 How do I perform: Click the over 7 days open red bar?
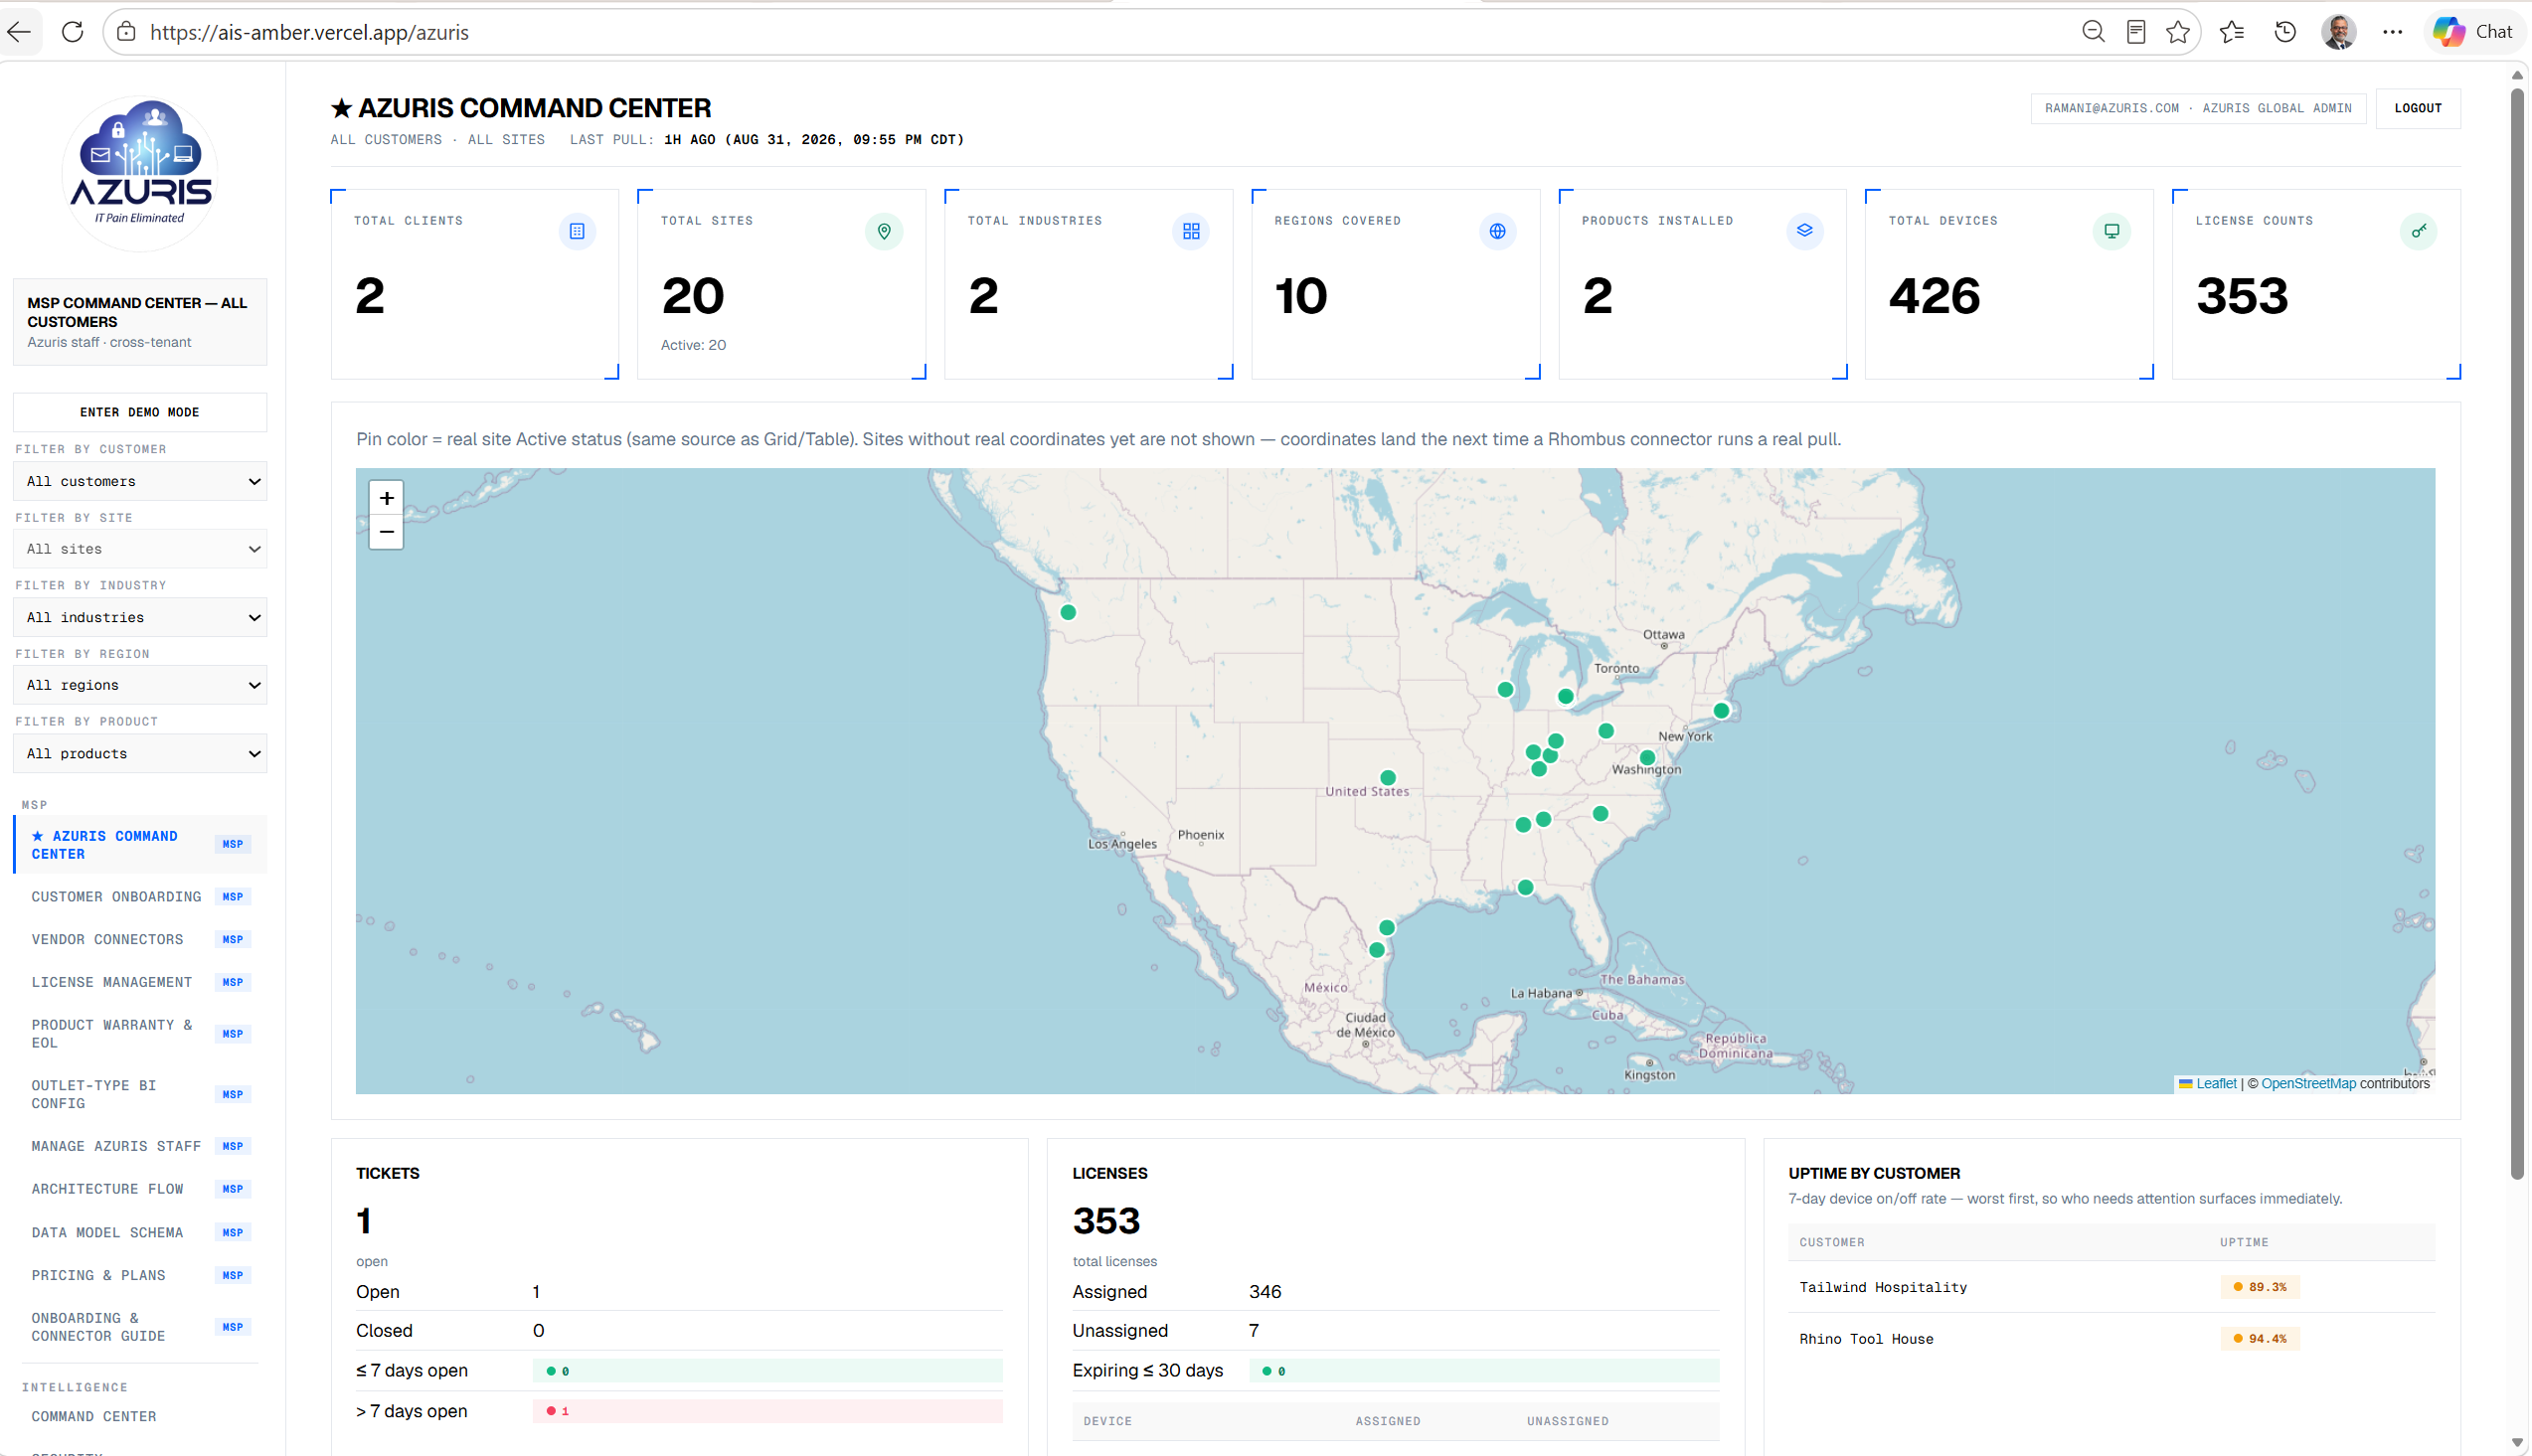tap(767, 1412)
